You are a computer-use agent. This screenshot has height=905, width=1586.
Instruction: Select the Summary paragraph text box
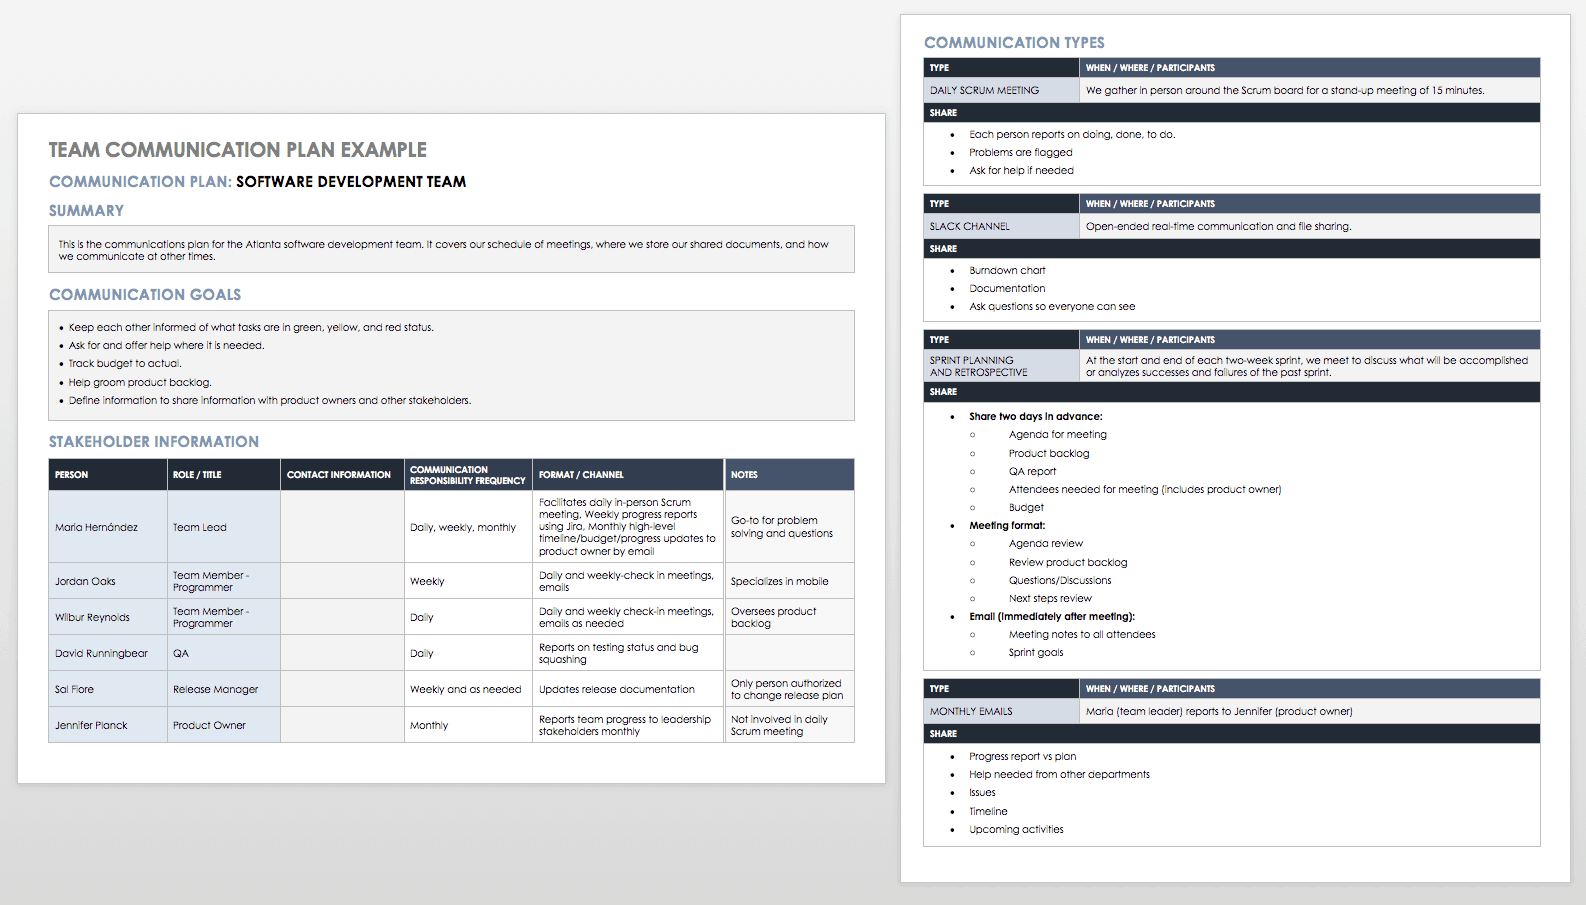click(451, 250)
